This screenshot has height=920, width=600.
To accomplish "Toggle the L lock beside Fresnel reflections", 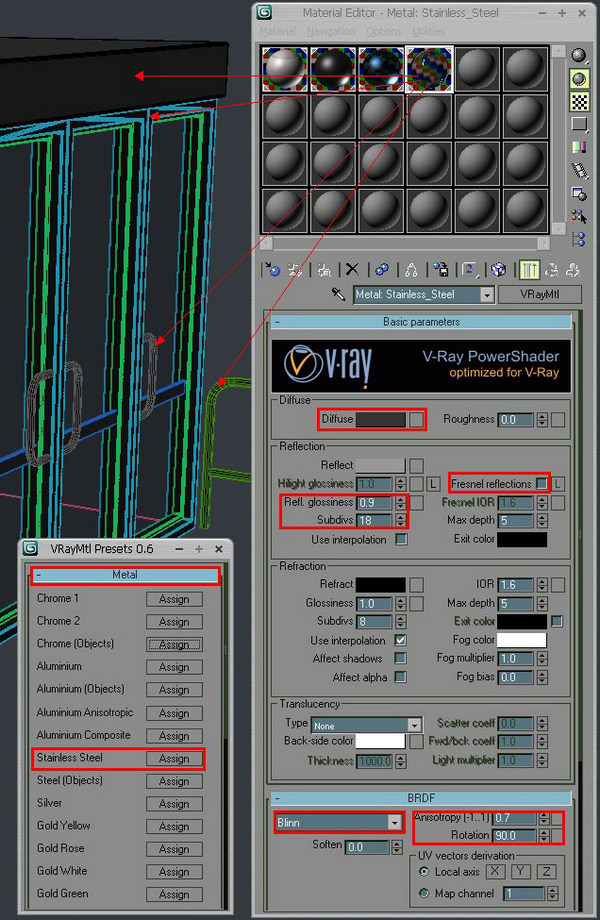I will coord(558,484).
